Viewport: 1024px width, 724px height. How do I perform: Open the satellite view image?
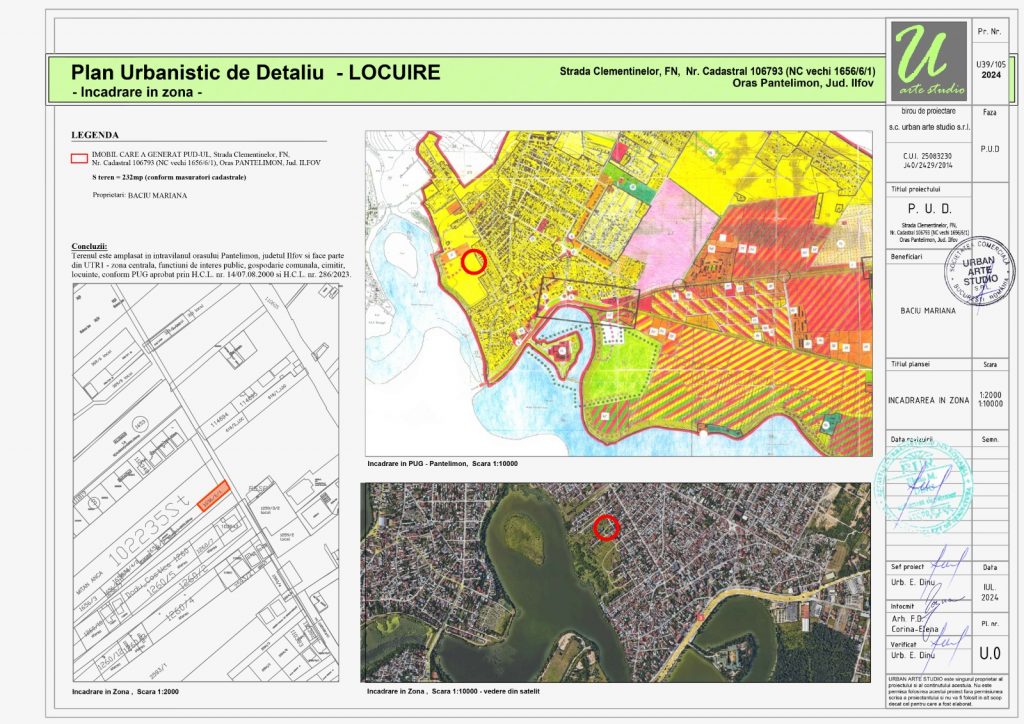point(616,582)
